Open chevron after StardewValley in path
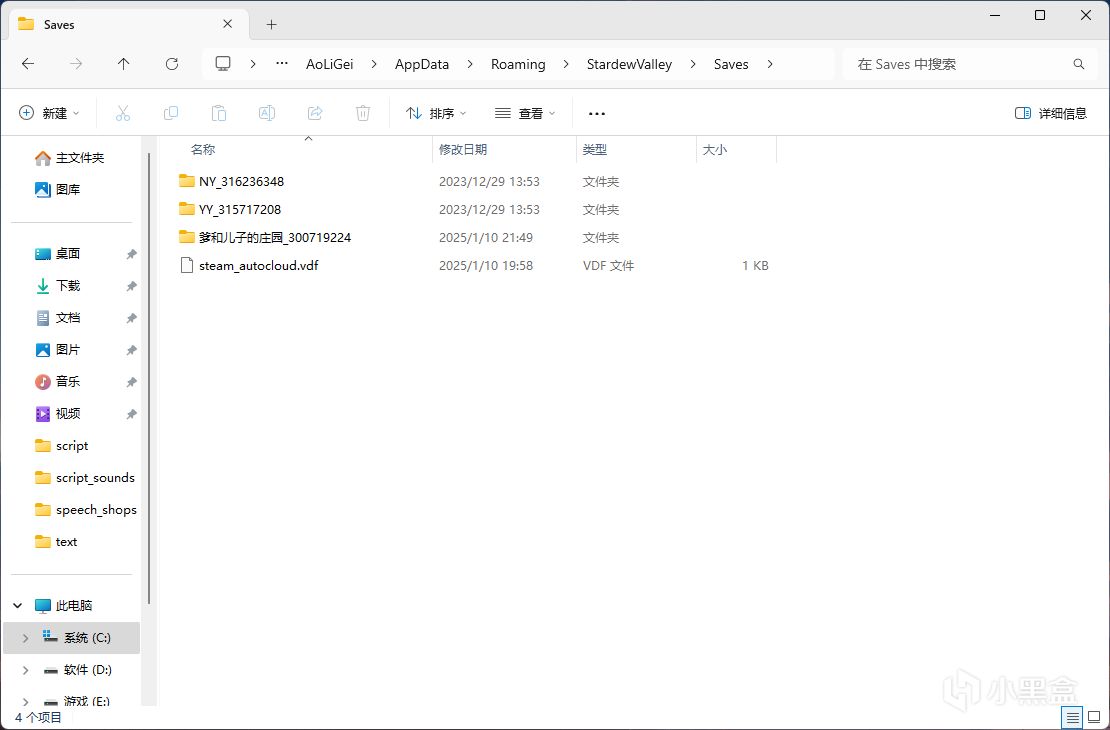Viewport: 1110px width, 730px height. (x=692, y=64)
